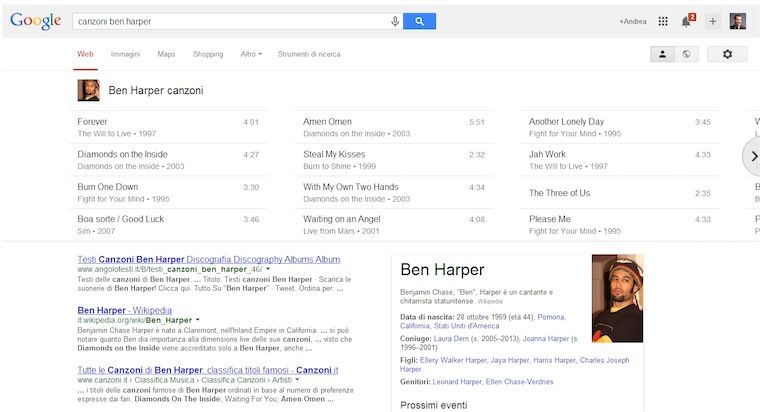Click the Prossimi eventi heading

(x=433, y=405)
